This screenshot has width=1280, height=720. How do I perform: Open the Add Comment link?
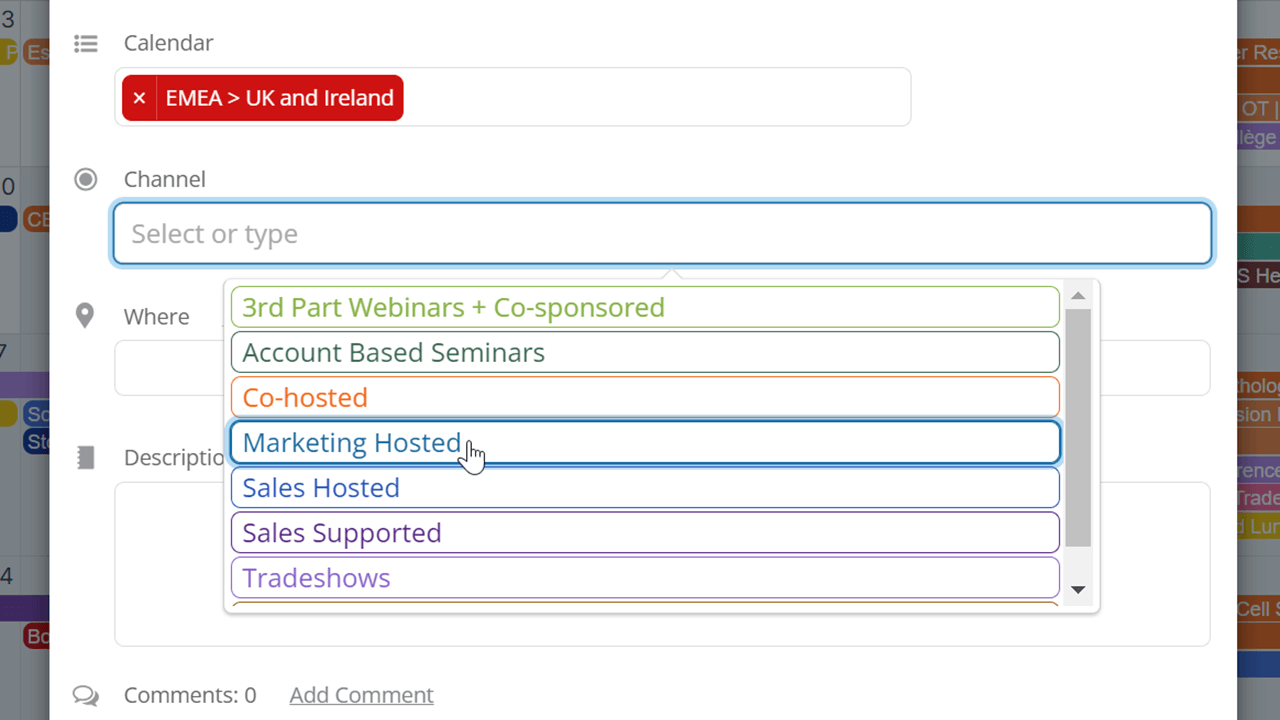coord(361,695)
